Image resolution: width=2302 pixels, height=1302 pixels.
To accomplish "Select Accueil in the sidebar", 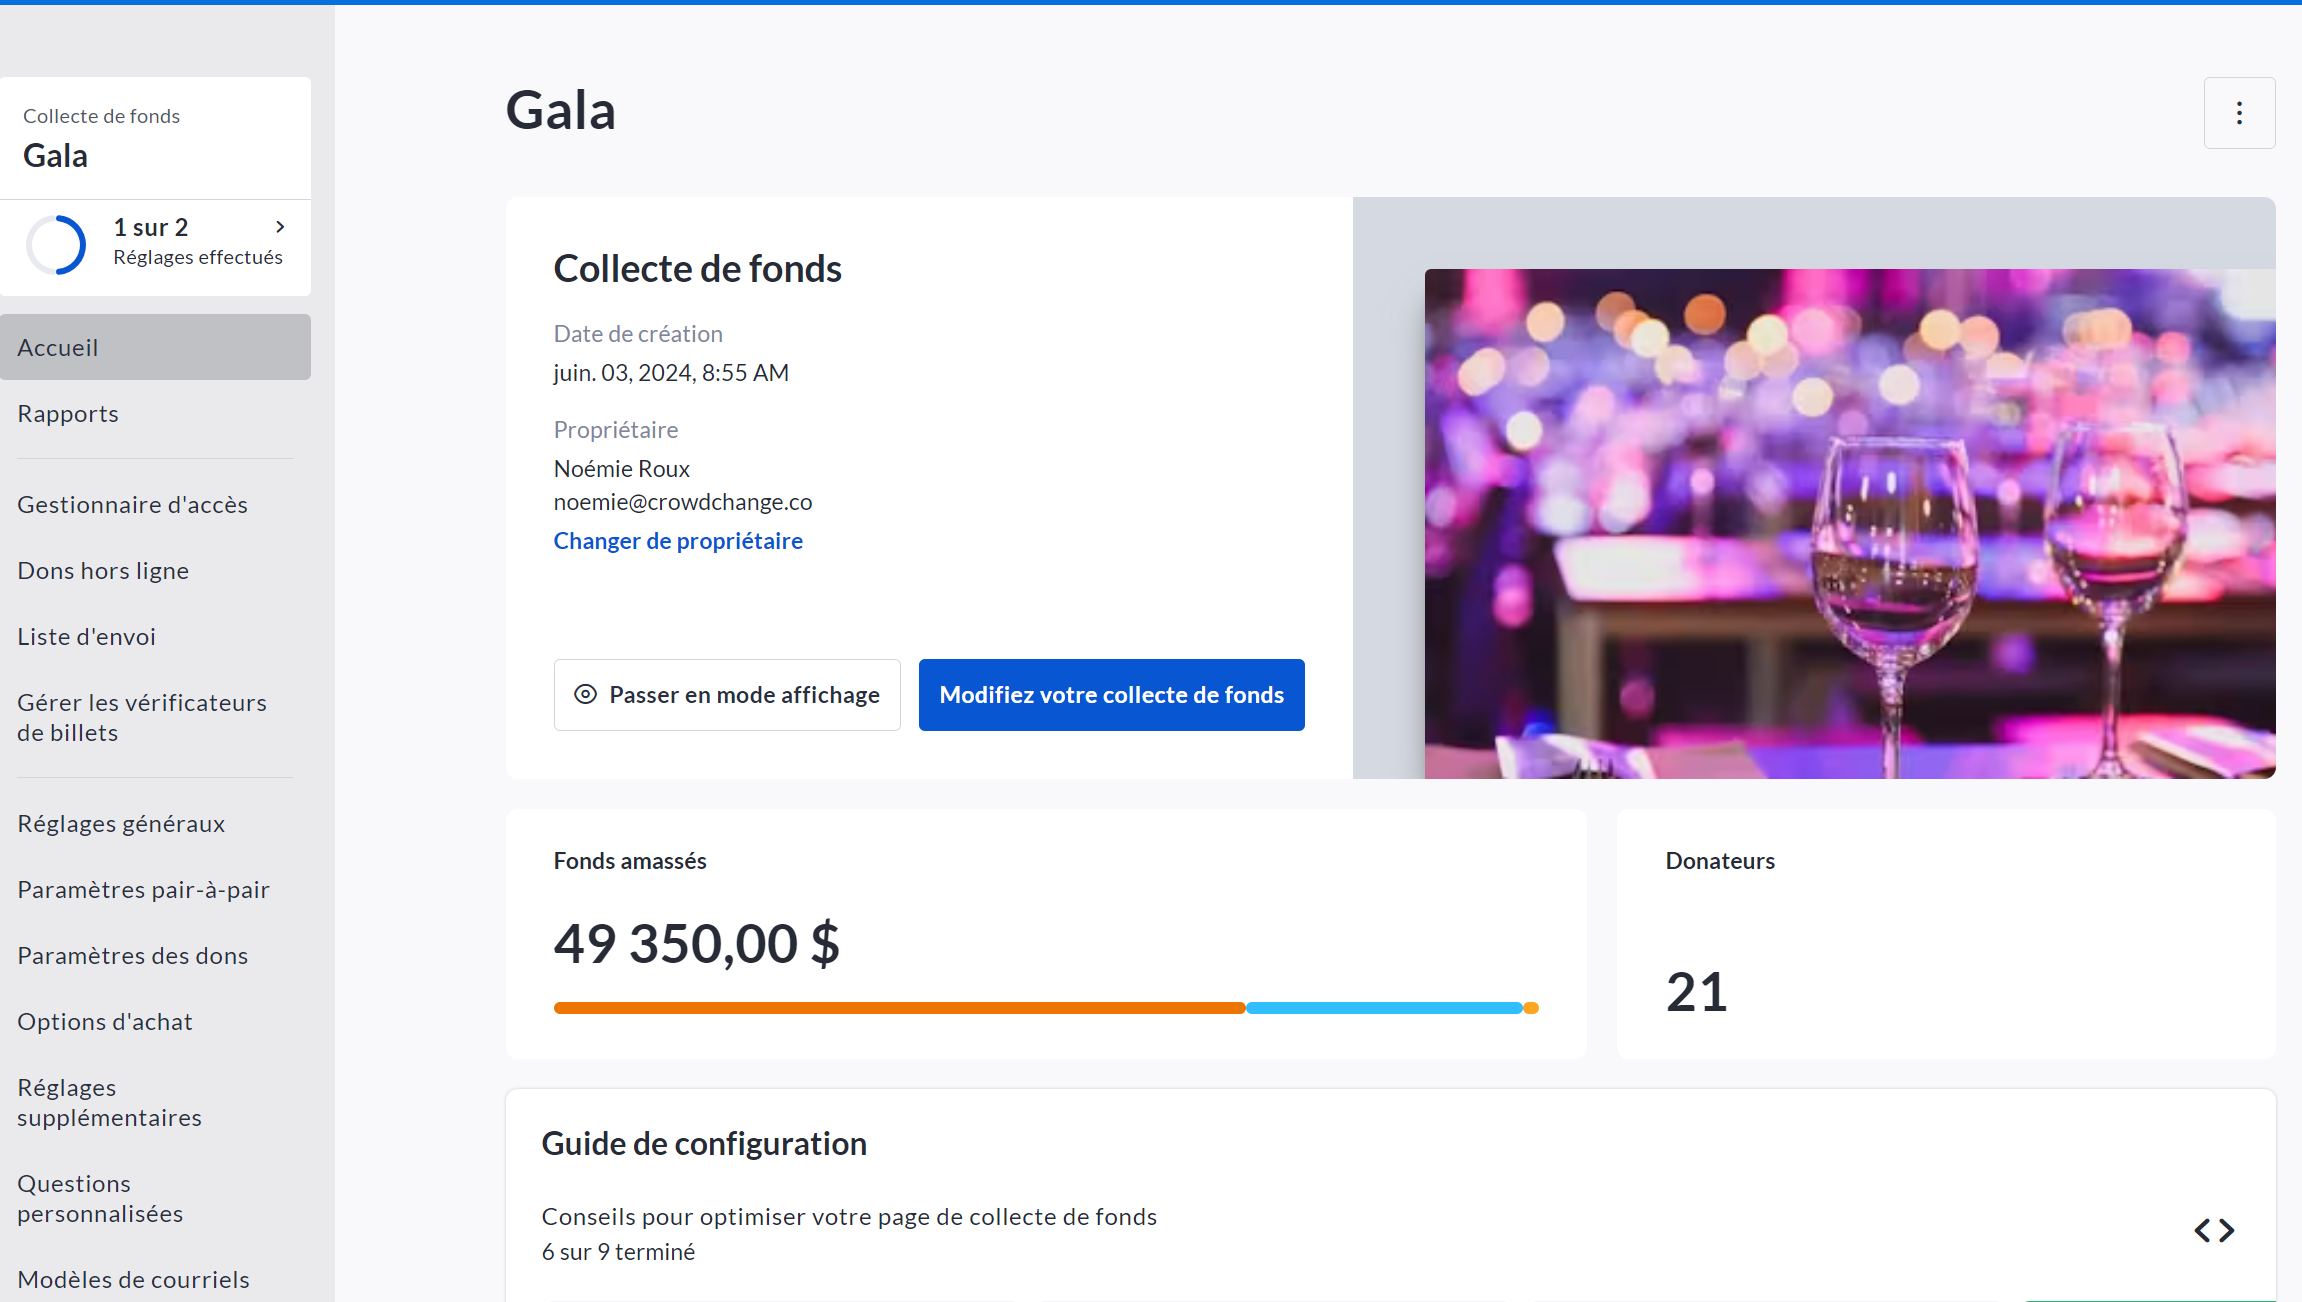I will 58,348.
